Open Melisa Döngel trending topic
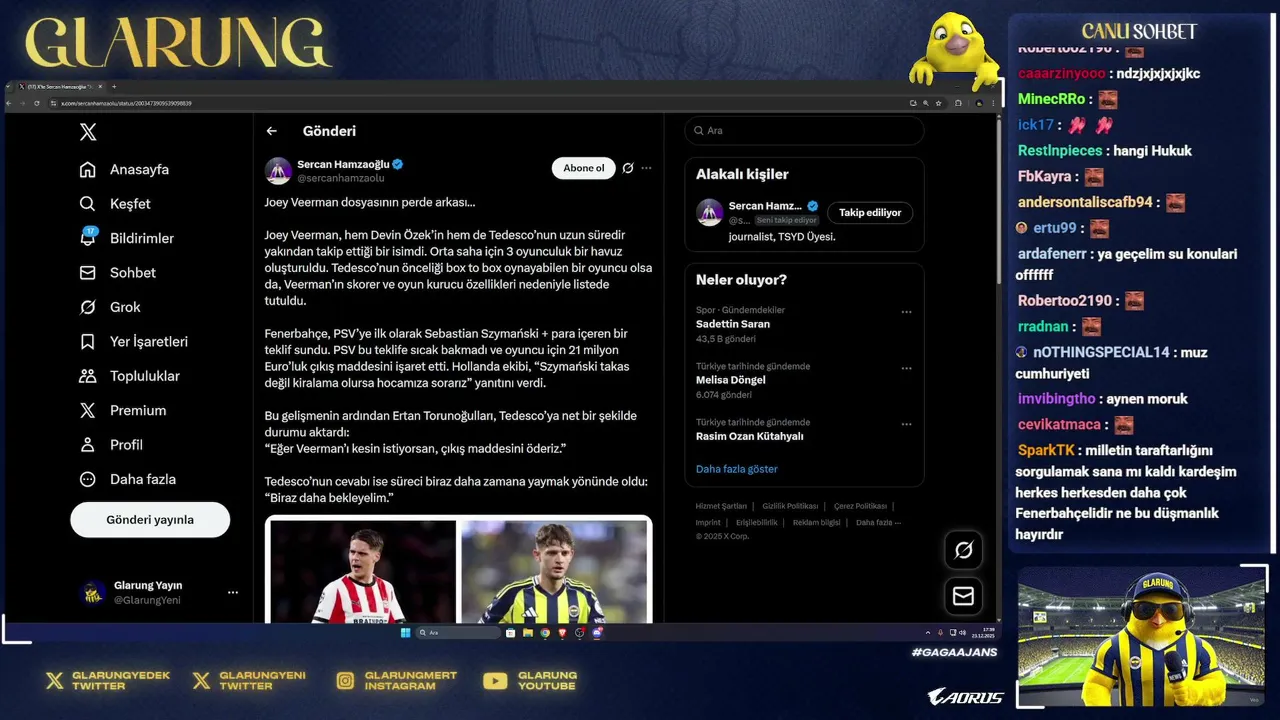This screenshot has height=720, width=1280. click(x=731, y=380)
